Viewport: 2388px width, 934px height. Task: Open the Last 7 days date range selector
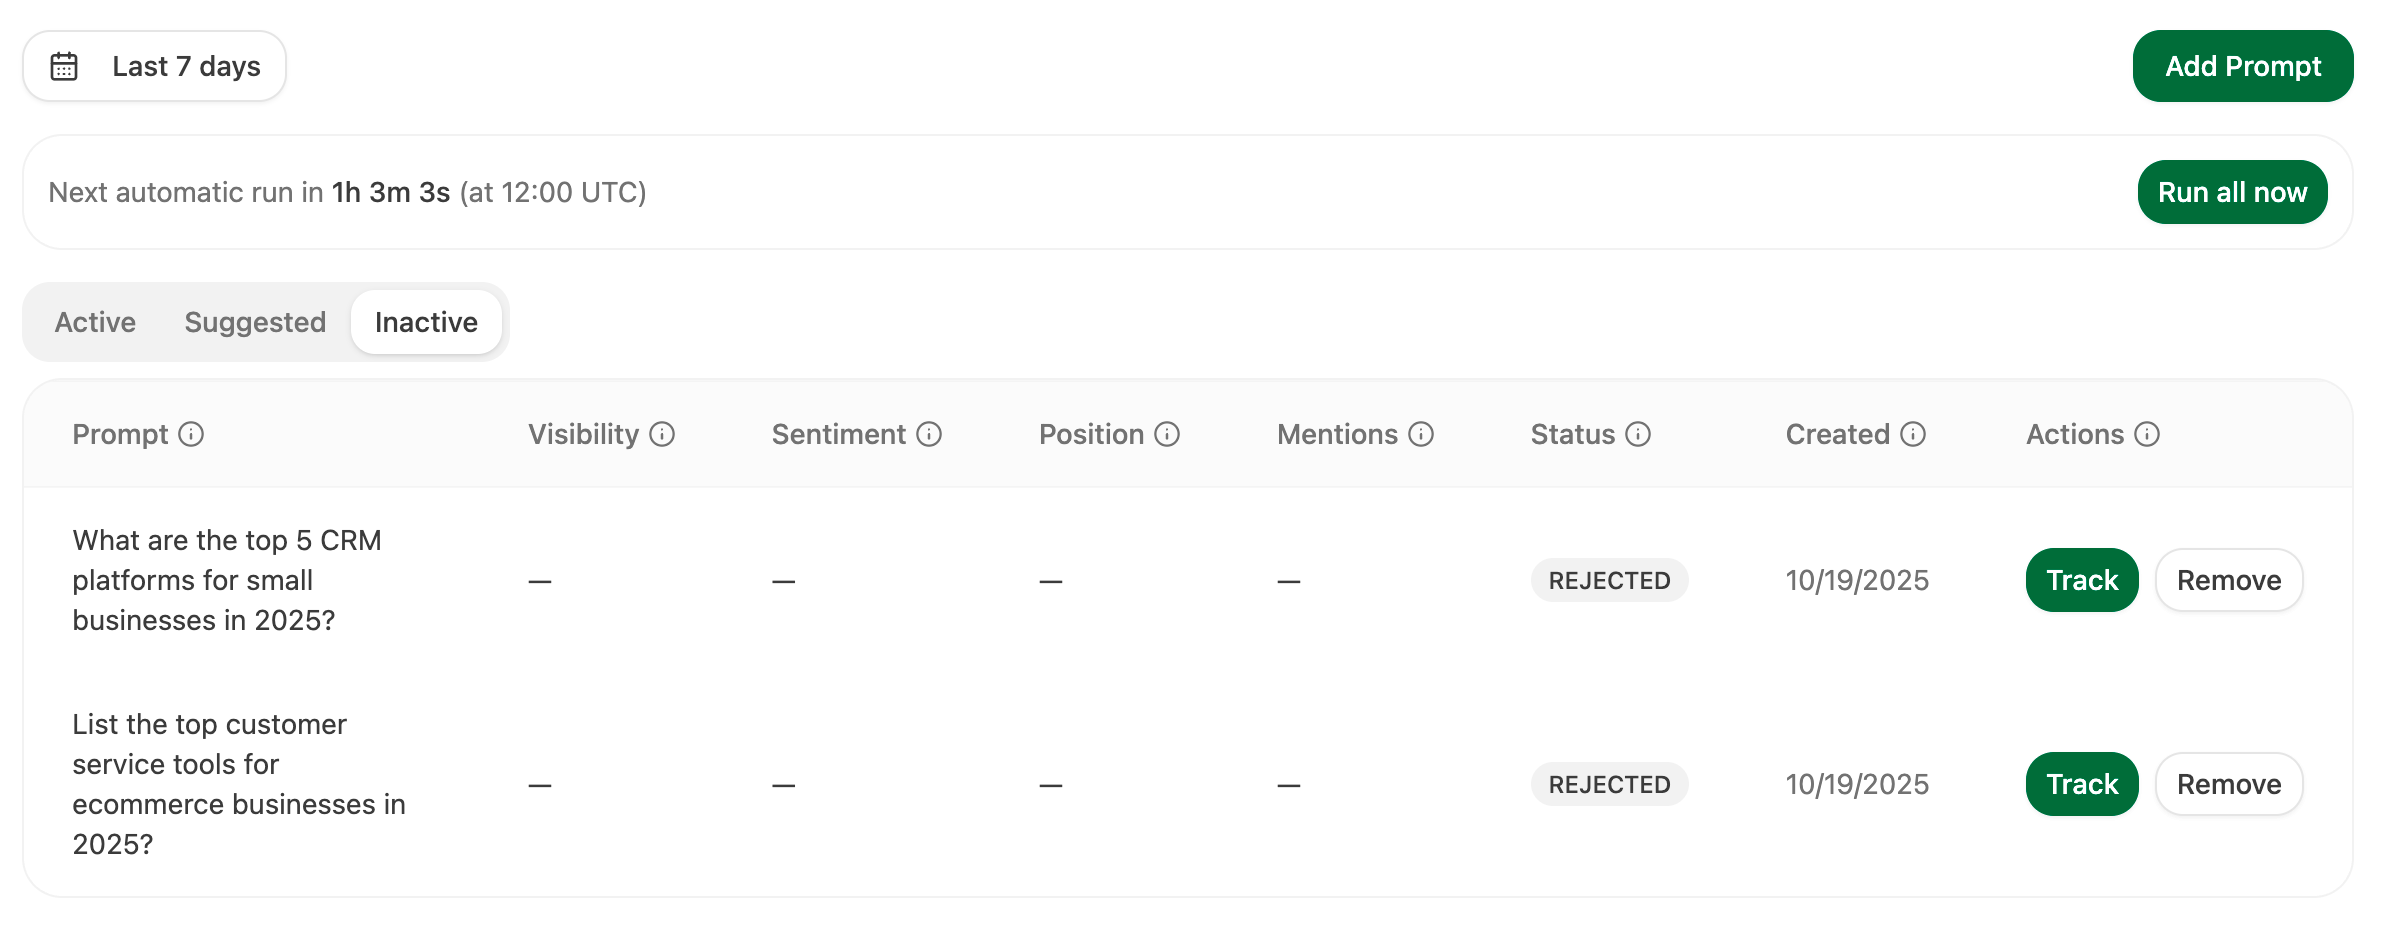click(x=155, y=66)
